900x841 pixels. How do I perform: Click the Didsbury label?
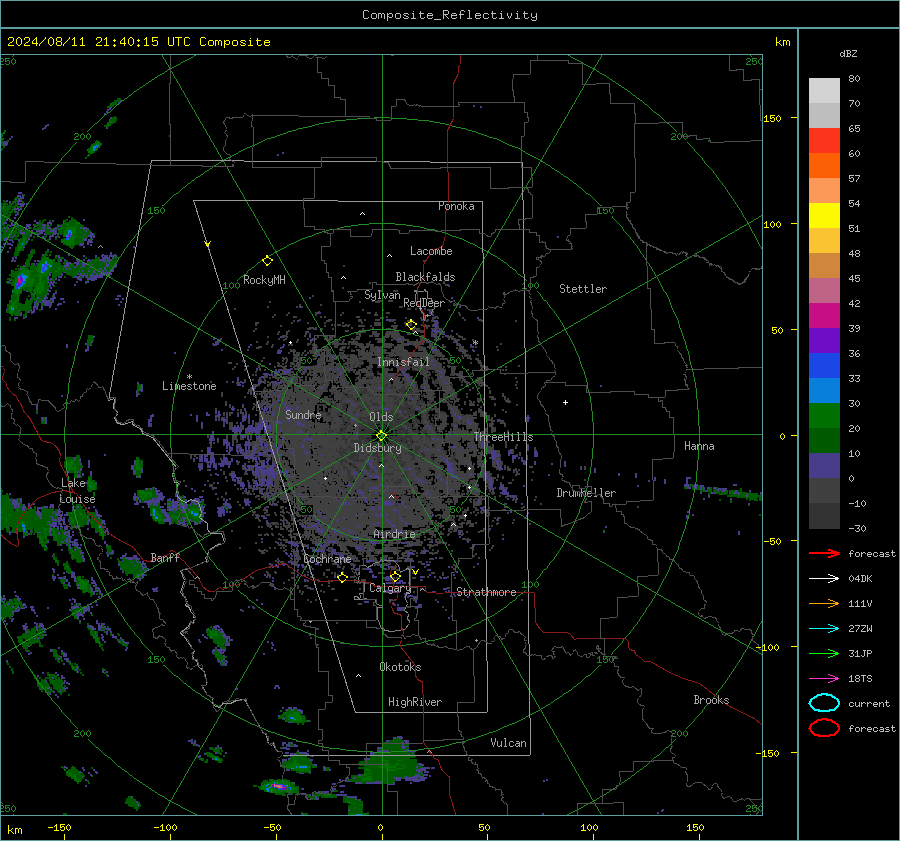coord(377,448)
